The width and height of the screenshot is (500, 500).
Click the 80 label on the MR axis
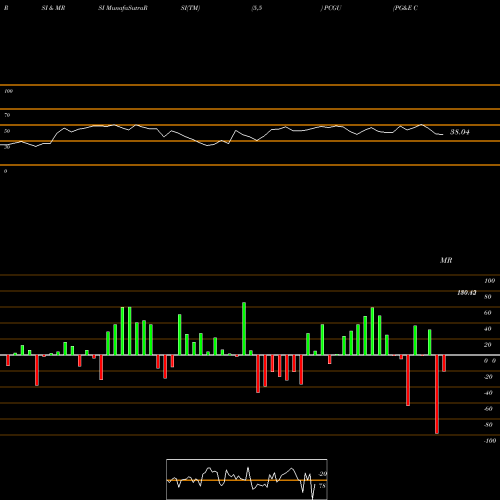tap(488, 297)
